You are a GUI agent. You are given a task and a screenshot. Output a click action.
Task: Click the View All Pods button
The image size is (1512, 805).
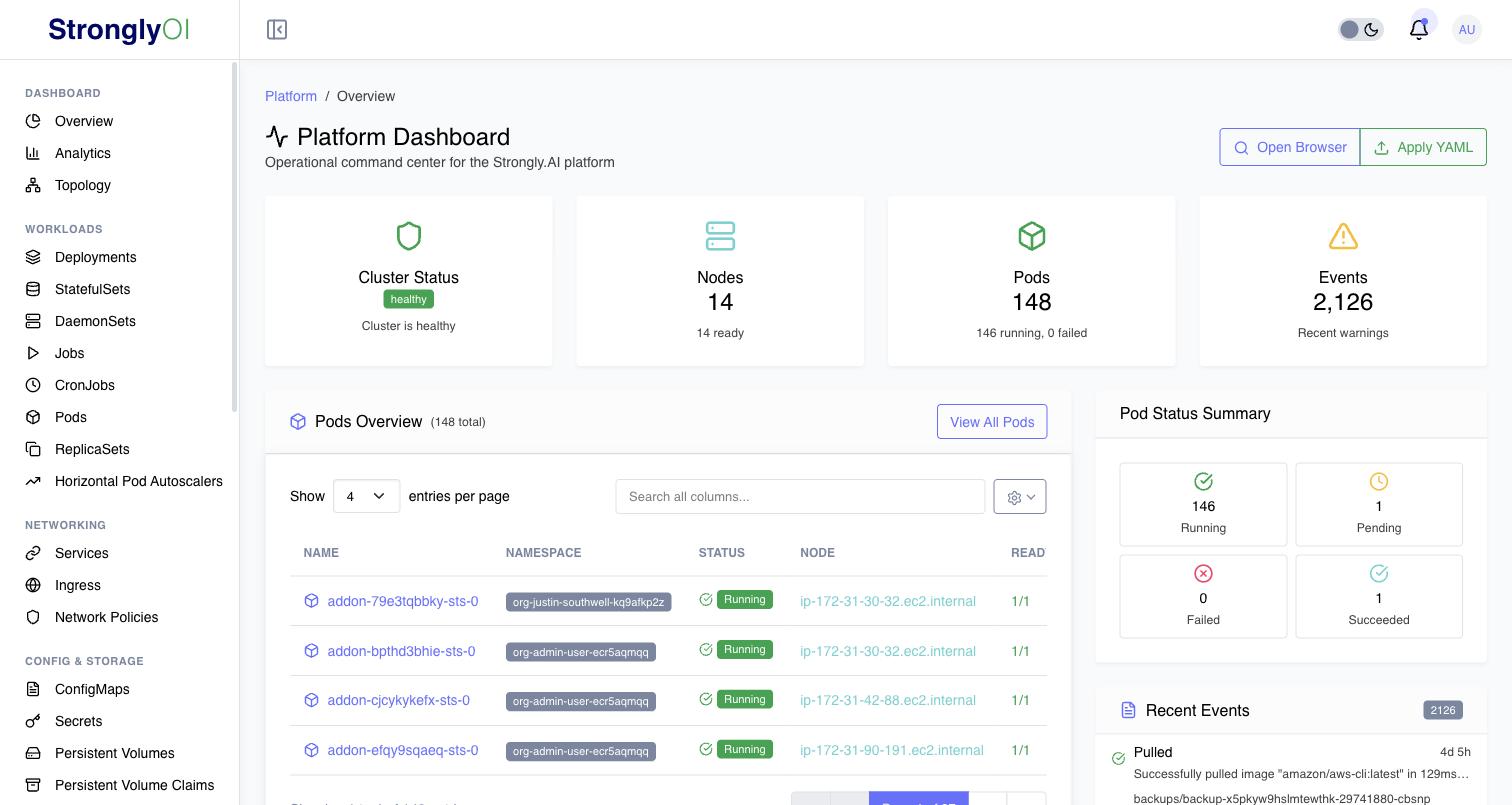click(992, 422)
